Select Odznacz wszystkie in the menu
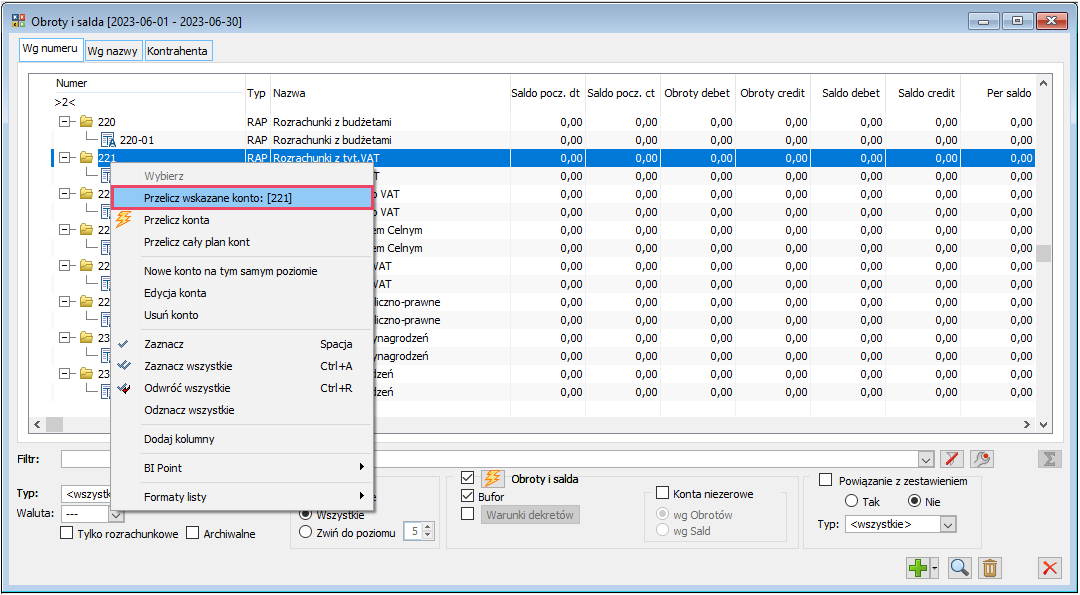The image size is (1080, 595). (242, 410)
